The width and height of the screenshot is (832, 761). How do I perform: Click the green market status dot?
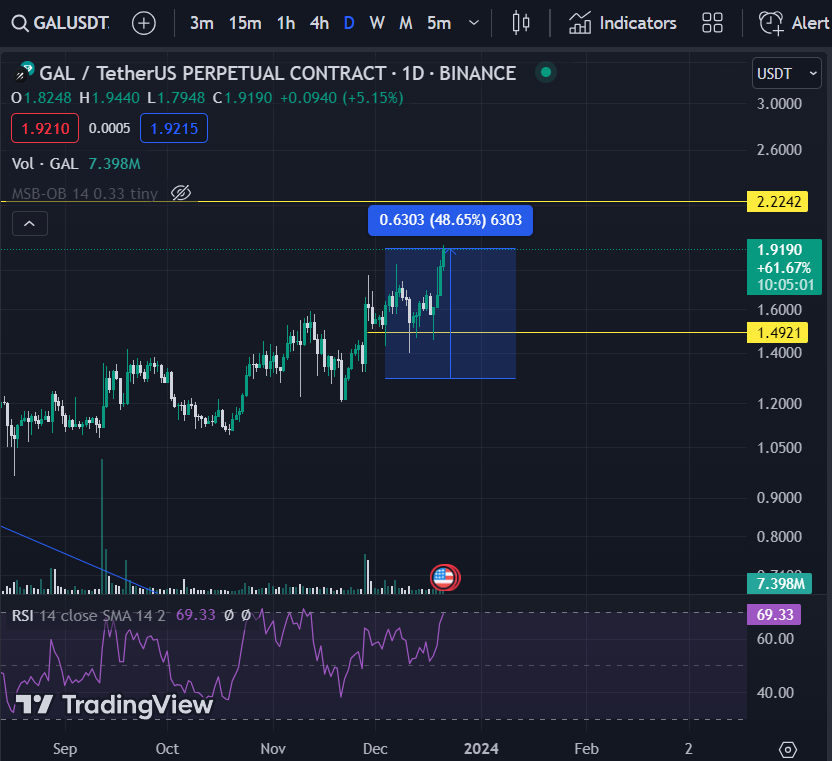(545, 72)
